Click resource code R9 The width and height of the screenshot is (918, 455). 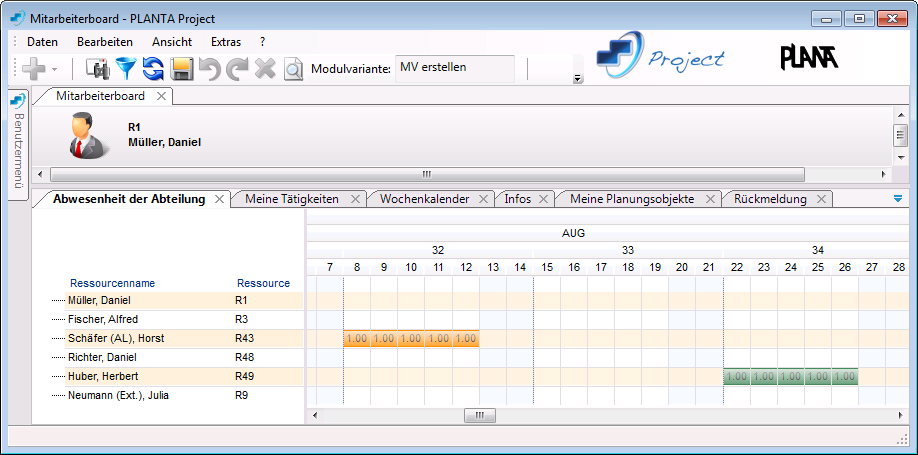click(x=241, y=395)
